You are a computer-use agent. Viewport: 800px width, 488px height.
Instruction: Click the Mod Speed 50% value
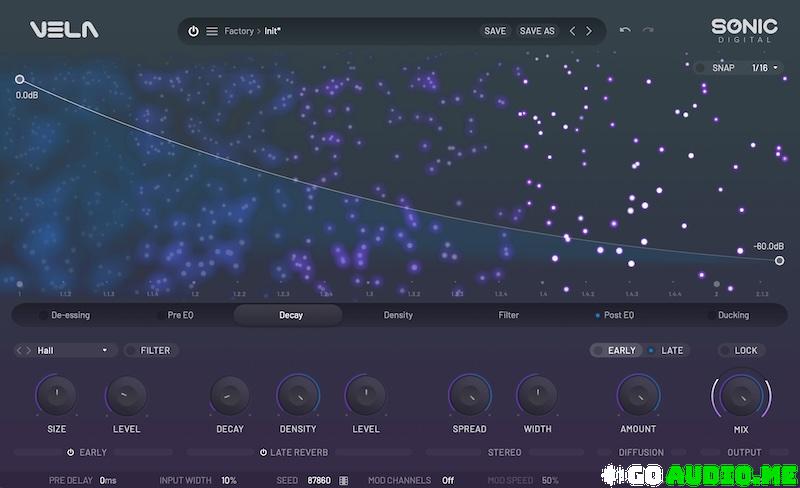(x=550, y=480)
